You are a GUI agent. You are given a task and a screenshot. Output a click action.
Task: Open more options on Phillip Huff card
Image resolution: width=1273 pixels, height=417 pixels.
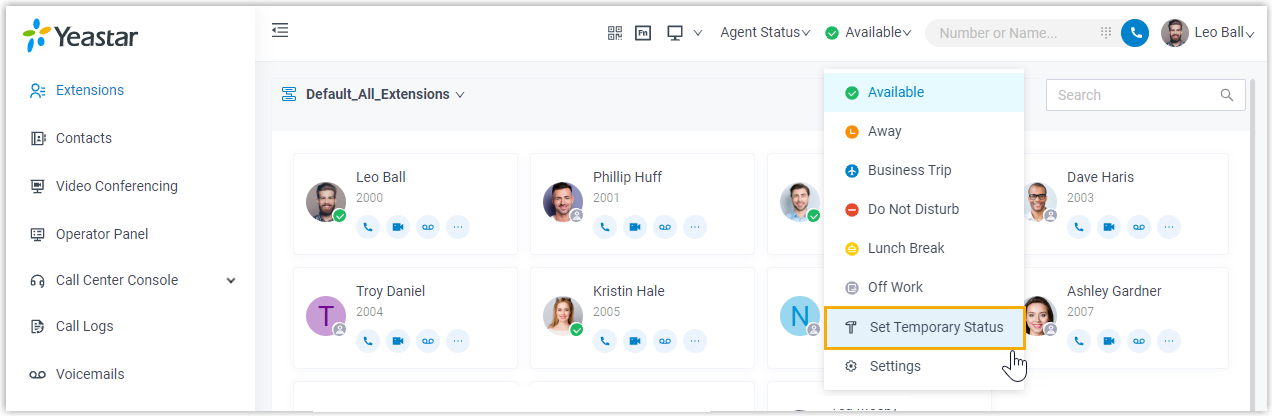[x=695, y=227]
